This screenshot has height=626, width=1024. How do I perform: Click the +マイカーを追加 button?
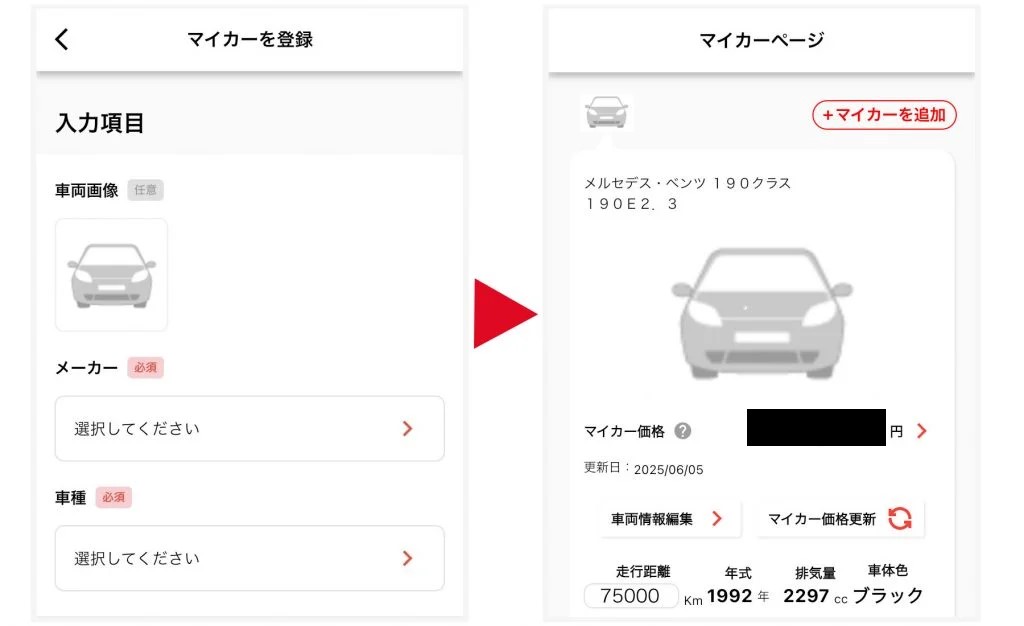coord(884,115)
